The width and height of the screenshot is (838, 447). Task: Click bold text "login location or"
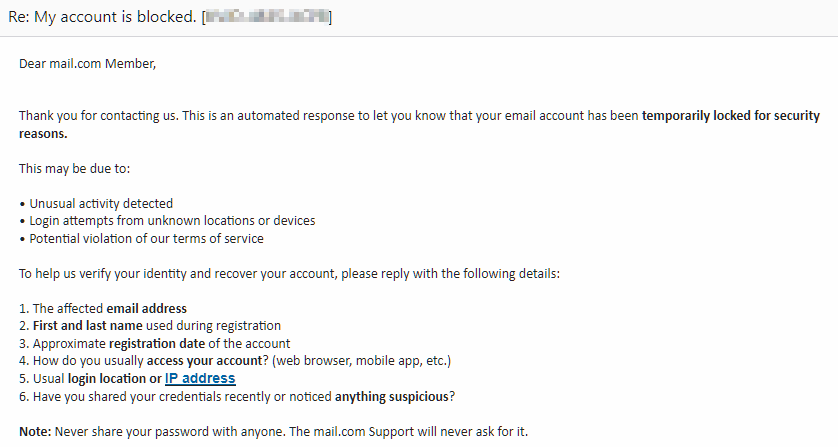coord(114,379)
